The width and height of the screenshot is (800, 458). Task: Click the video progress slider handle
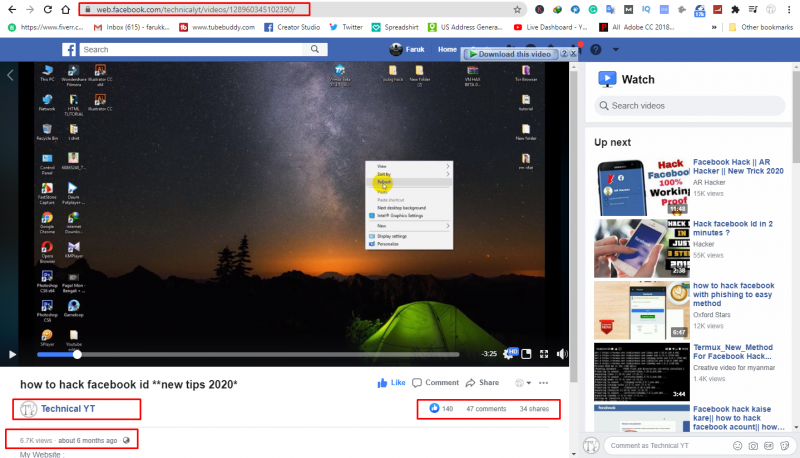(77, 354)
